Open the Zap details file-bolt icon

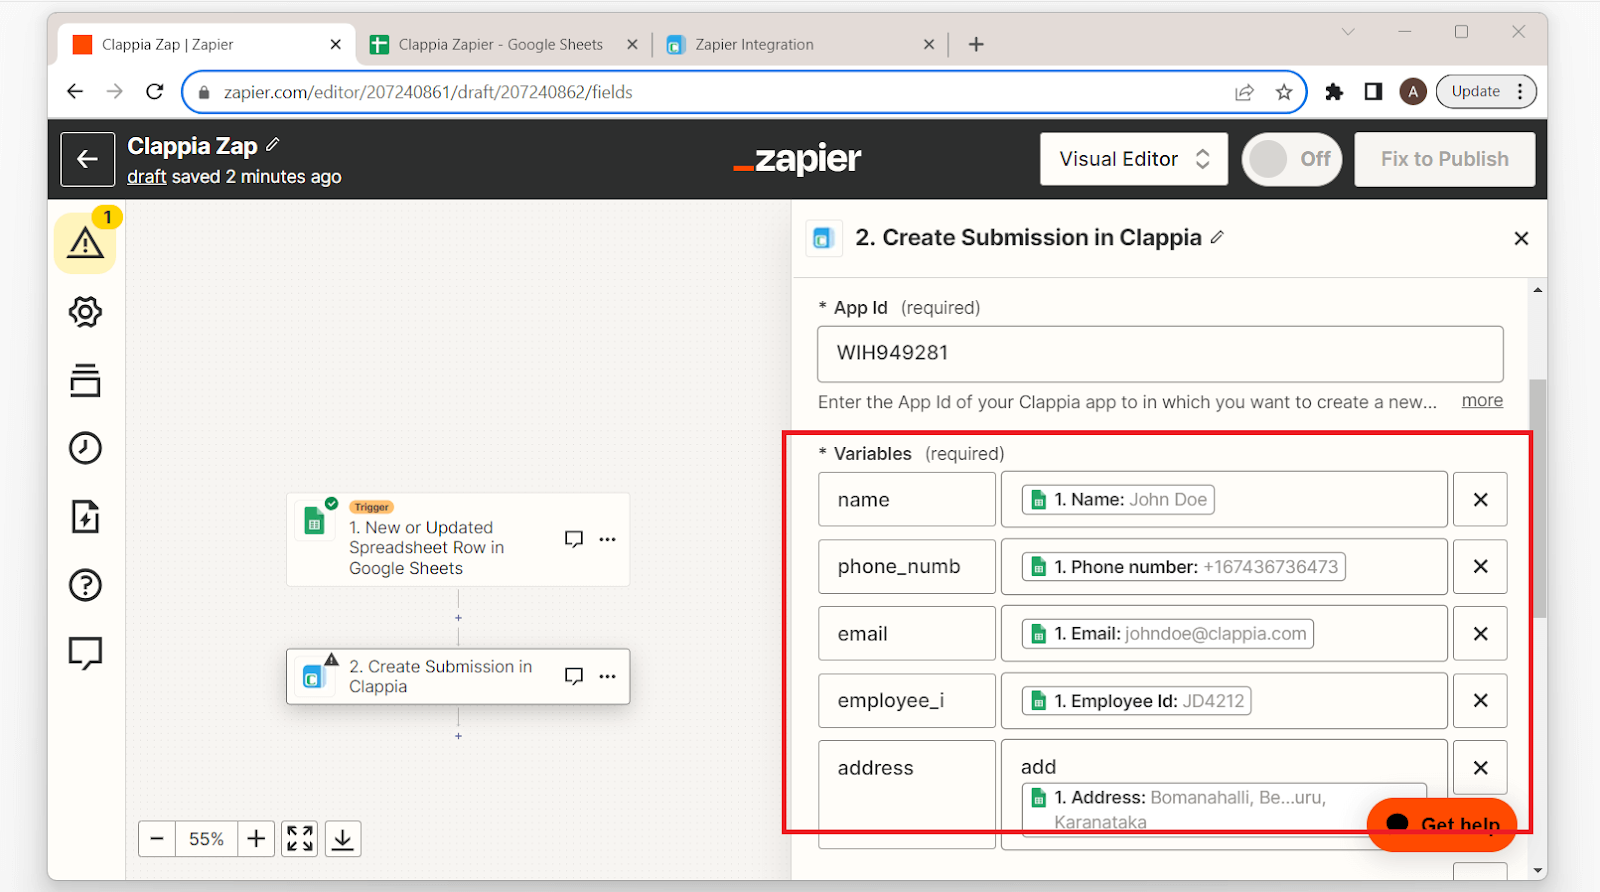[x=85, y=517]
